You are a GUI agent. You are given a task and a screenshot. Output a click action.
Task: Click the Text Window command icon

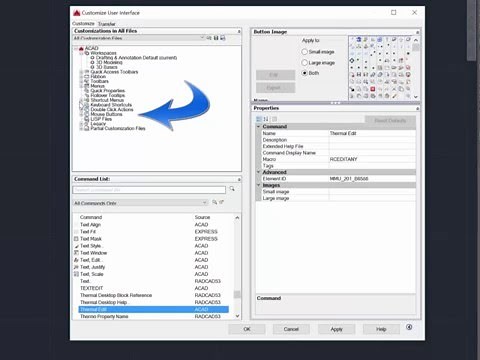[x=76, y=253]
